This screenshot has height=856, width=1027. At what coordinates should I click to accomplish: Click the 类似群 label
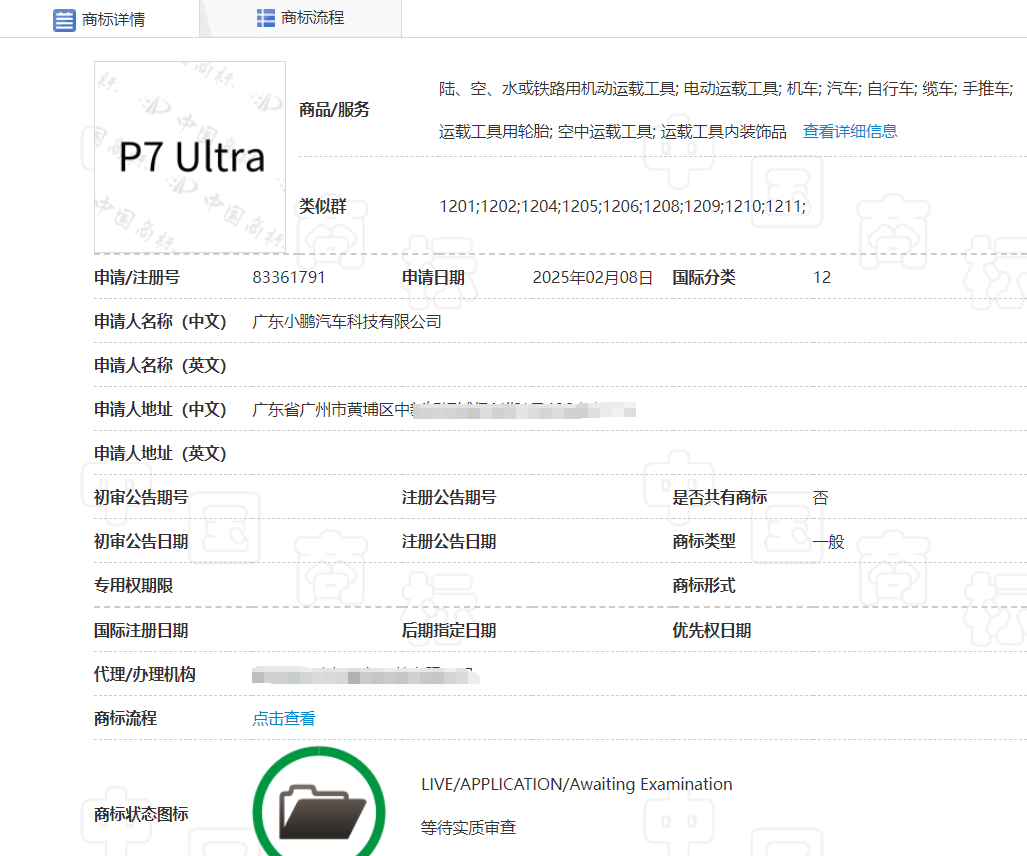click(x=322, y=206)
